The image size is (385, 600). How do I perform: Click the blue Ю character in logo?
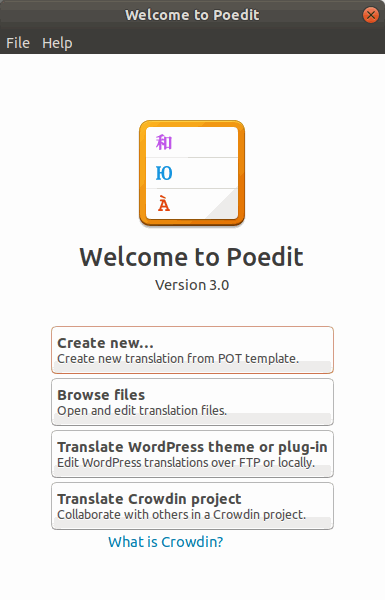(x=164, y=173)
